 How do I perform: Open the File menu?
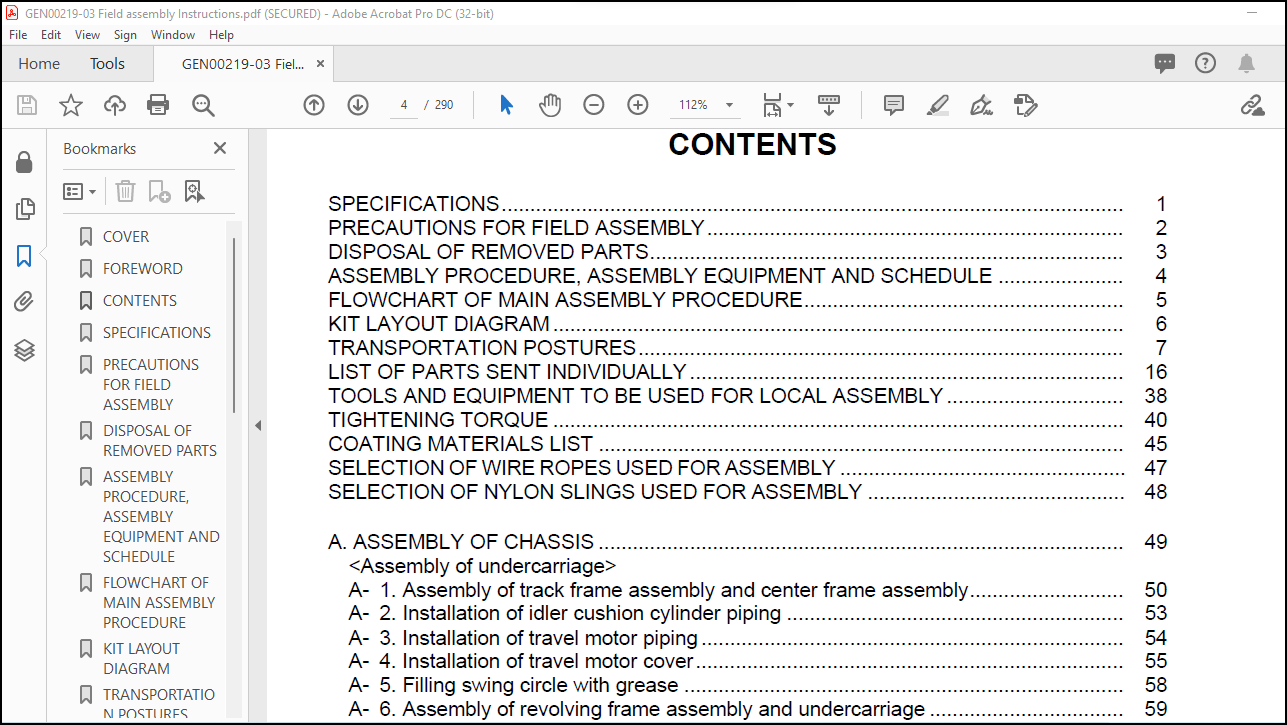tap(18, 34)
